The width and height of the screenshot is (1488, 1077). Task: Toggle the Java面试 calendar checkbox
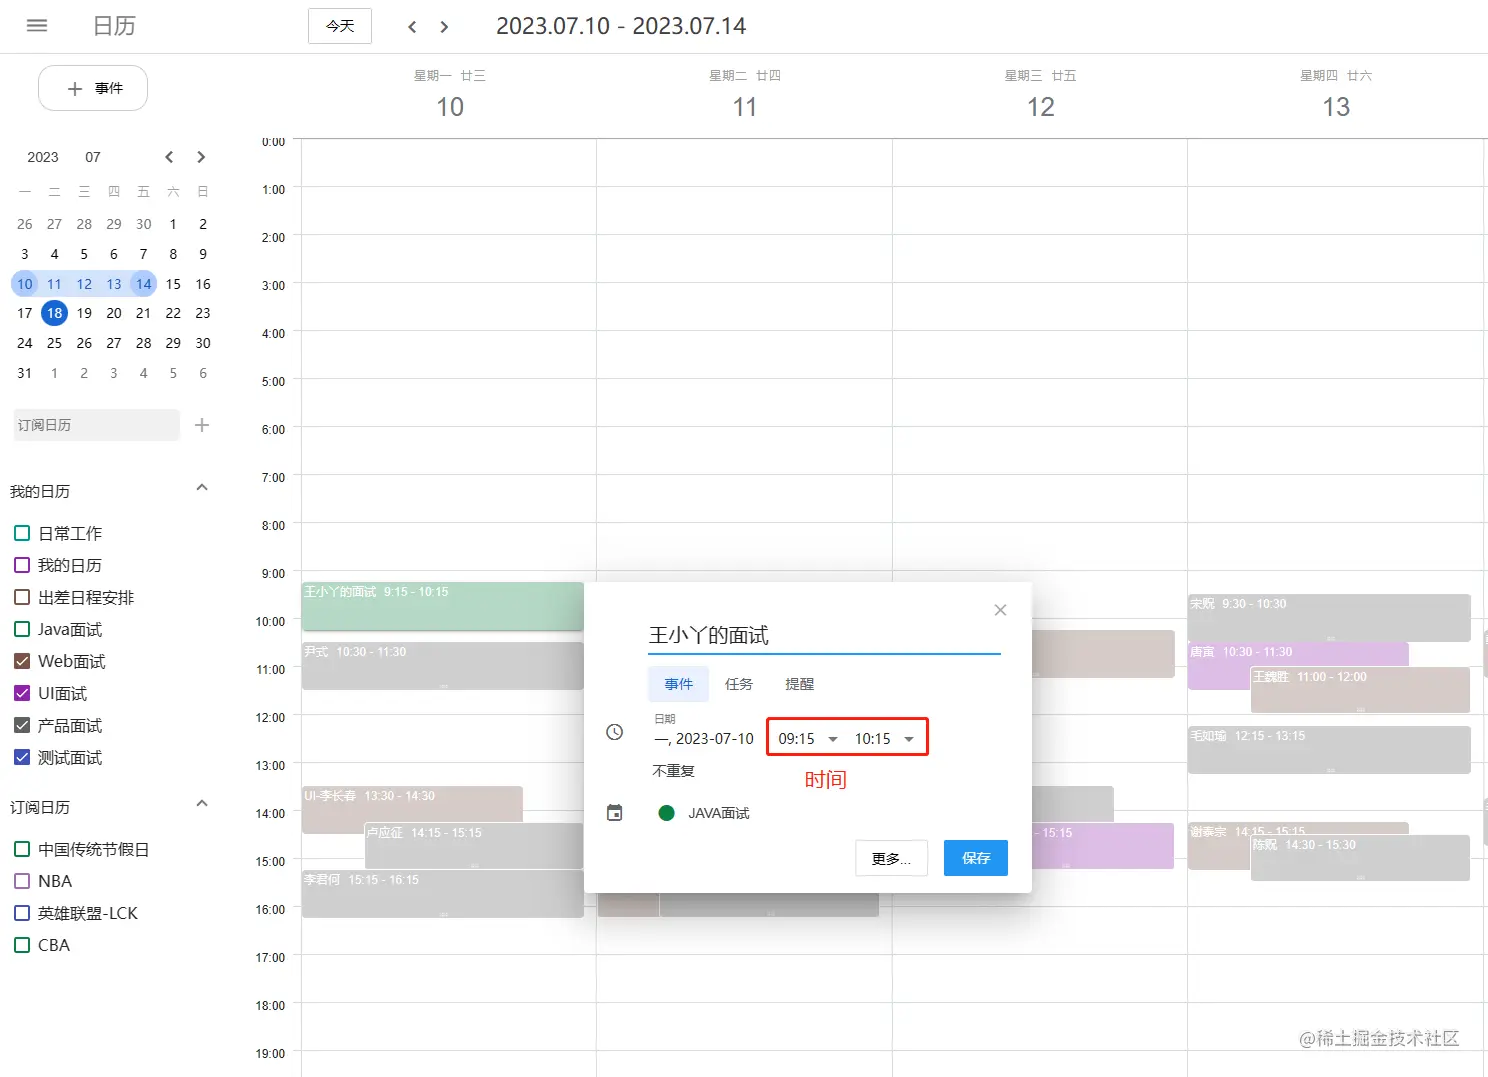coord(22,629)
